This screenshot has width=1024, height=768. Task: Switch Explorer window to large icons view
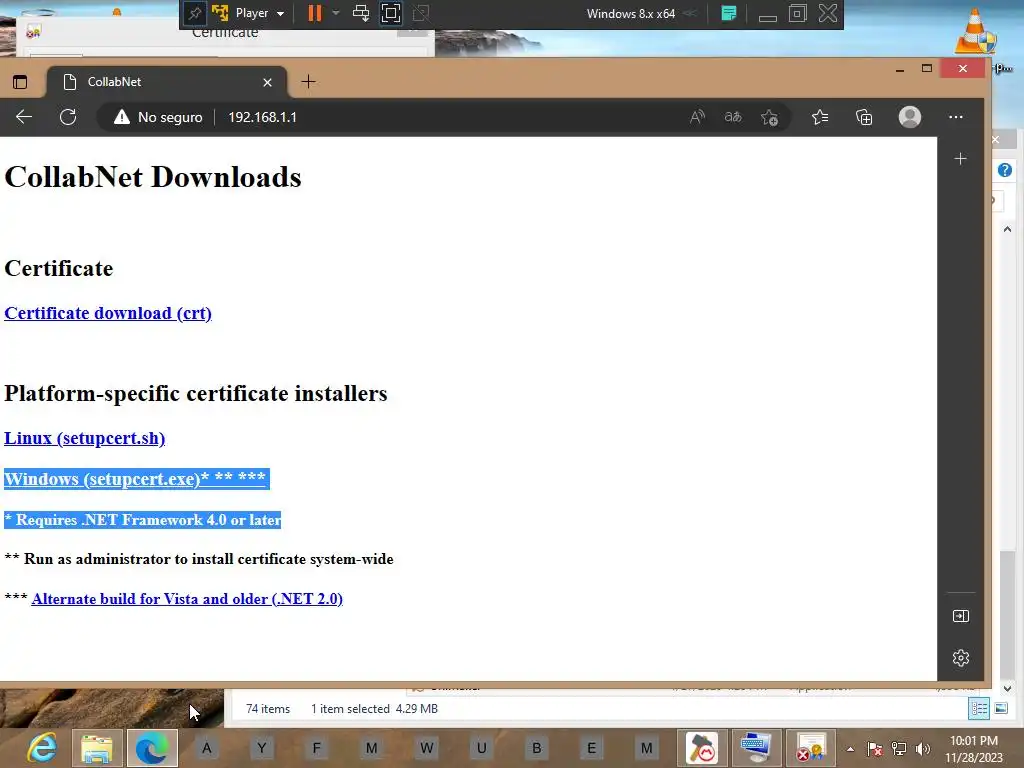[1001, 709]
